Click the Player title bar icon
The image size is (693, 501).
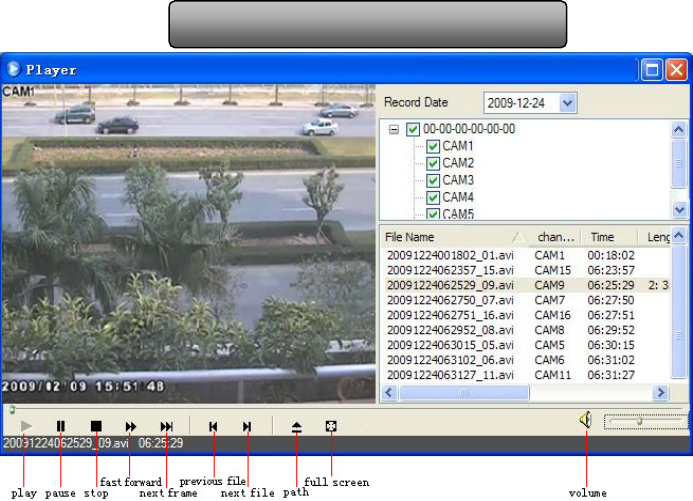13,69
